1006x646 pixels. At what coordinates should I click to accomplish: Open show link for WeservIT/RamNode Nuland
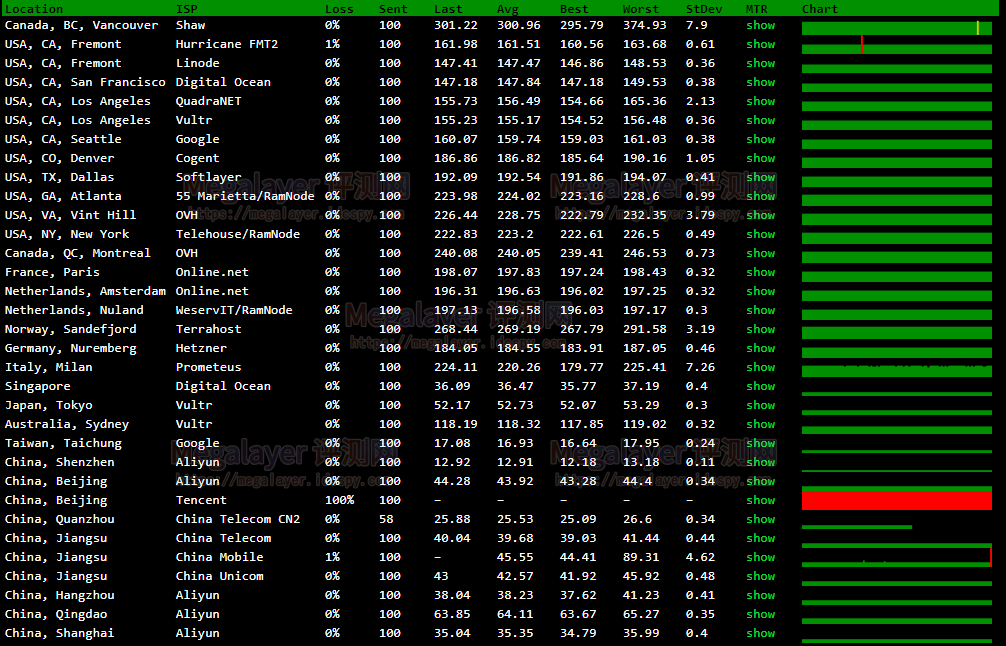(x=760, y=310)
